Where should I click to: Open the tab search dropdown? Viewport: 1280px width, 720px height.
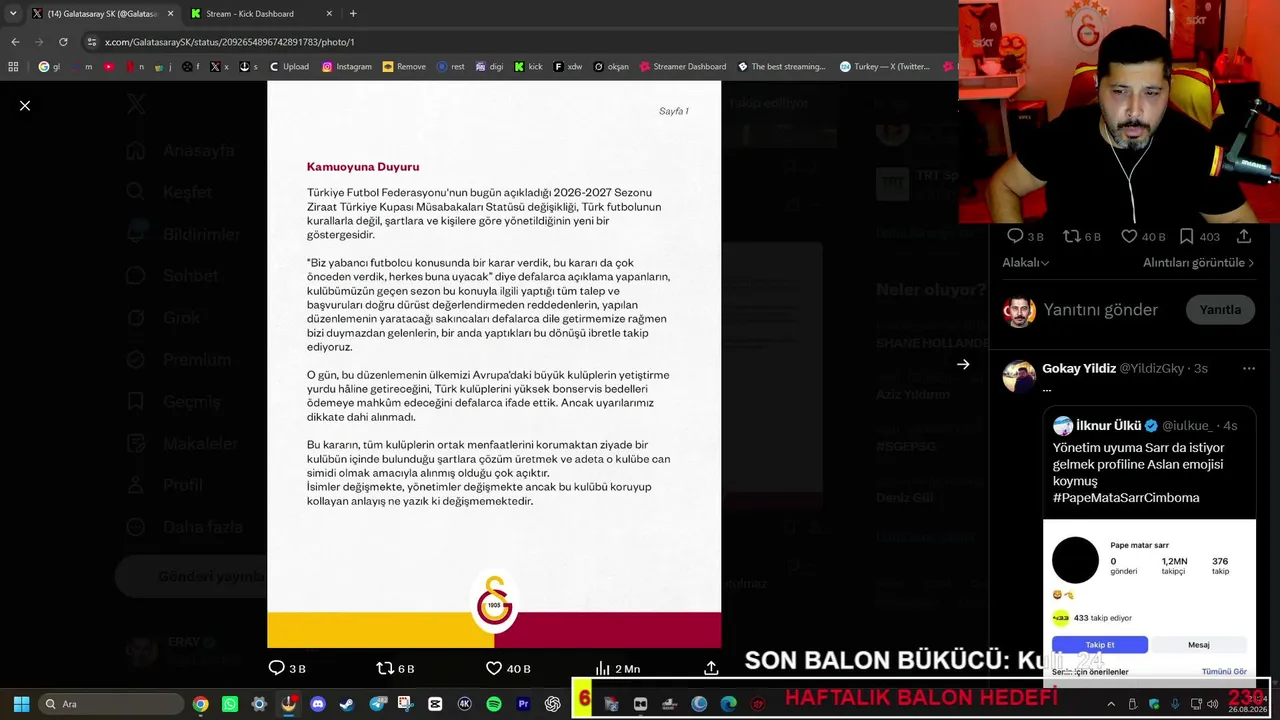point(12,14)
